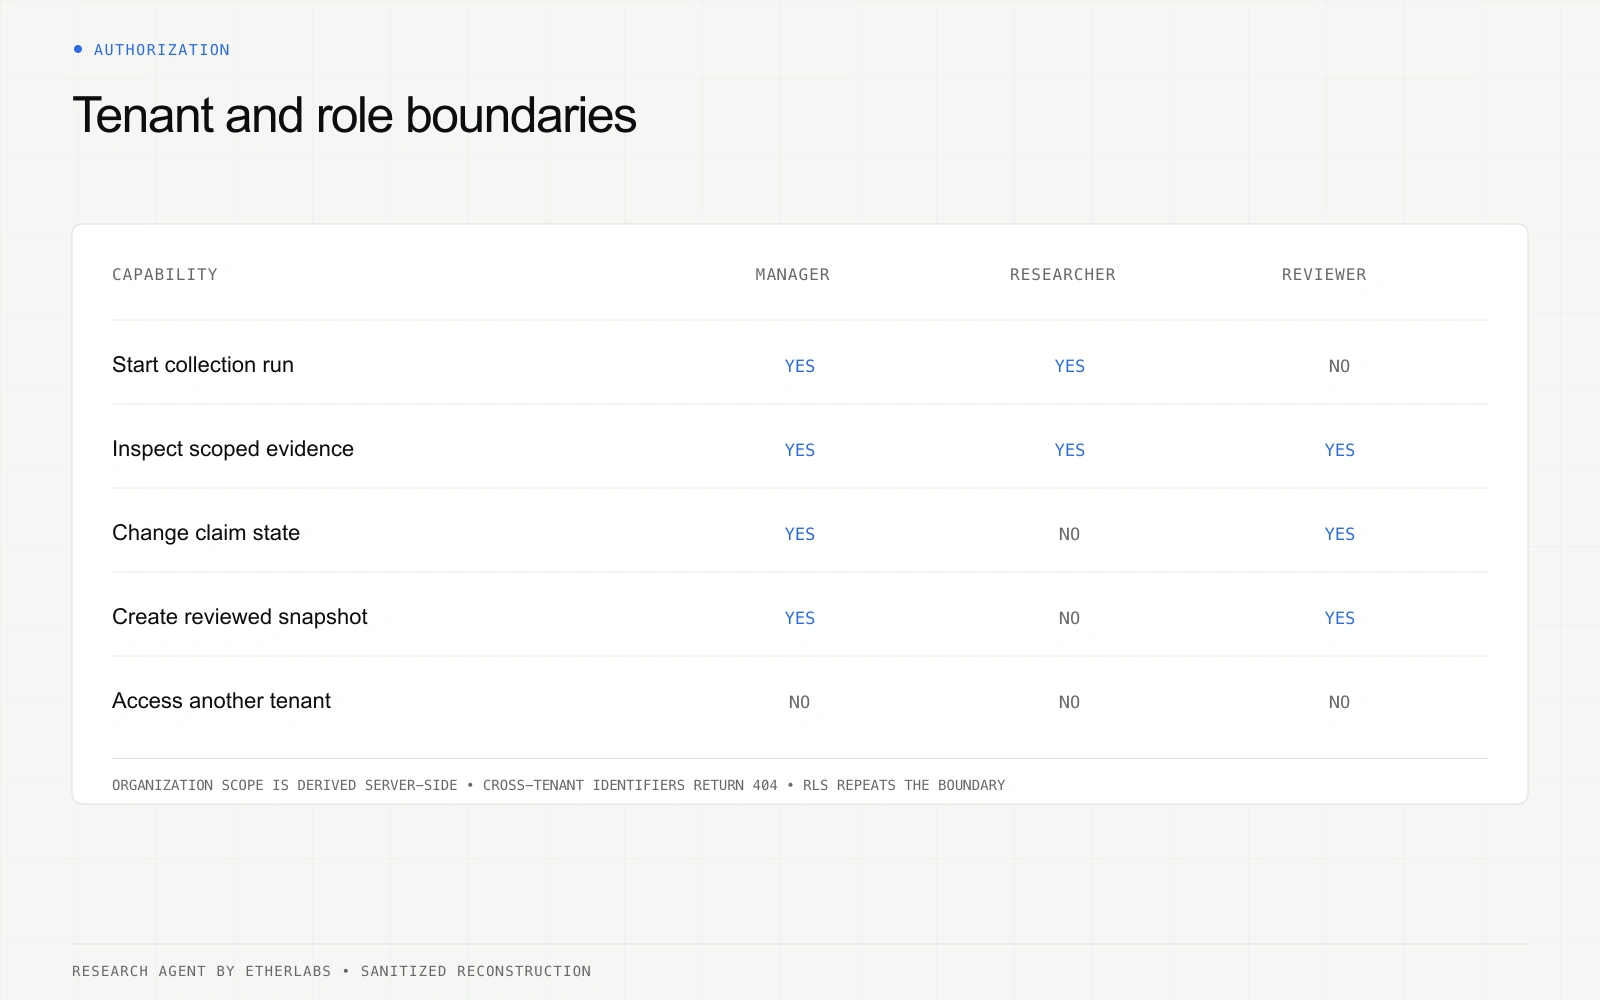Click the CAPABILITY column header
The width and height of the screenshot is (1600, 1000).
click(165, 274)
